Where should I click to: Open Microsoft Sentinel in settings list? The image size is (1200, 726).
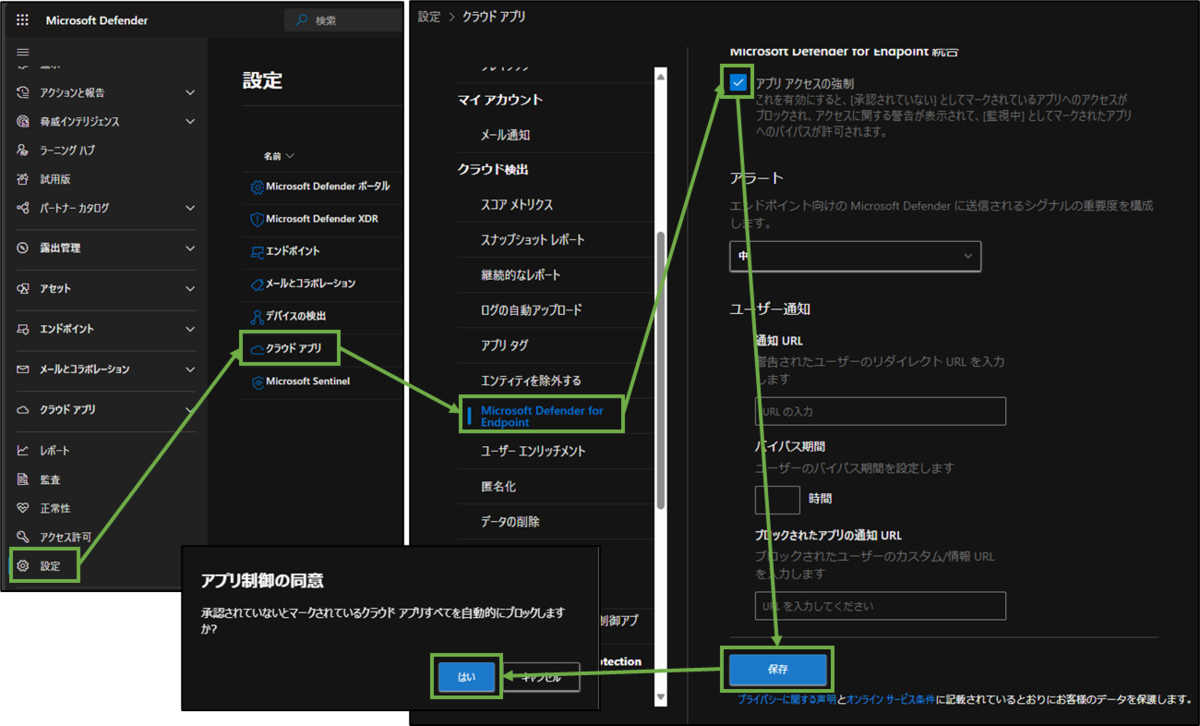coord(307,381)
